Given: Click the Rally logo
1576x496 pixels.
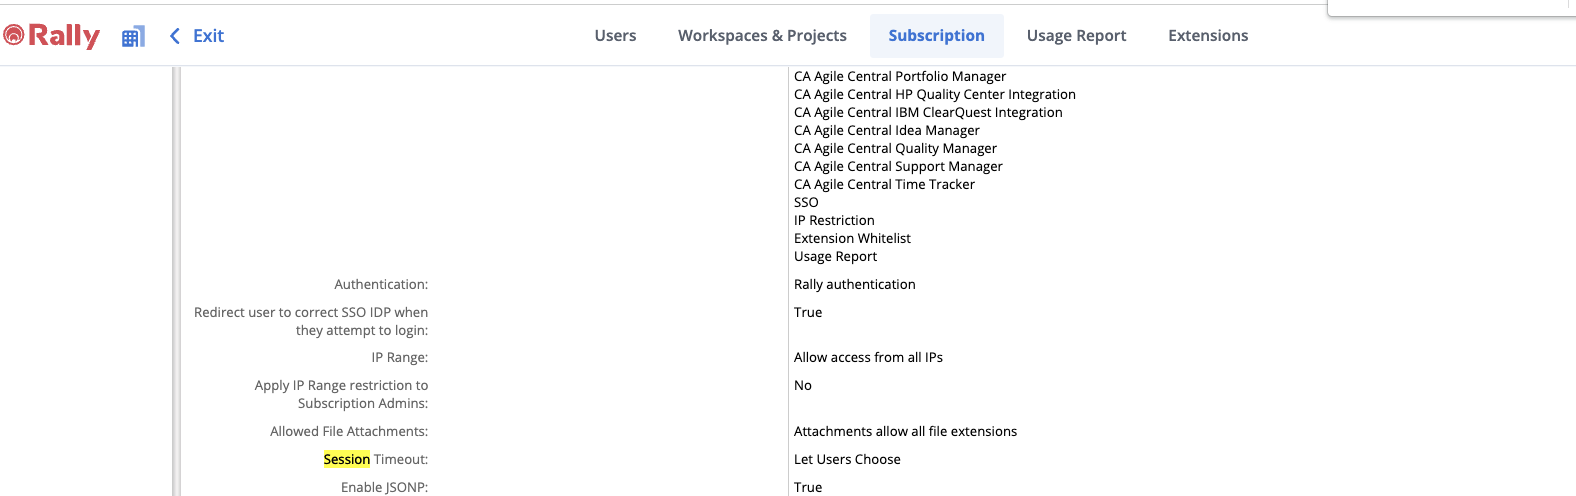Looking at the screenshot, I should click(52, 36).
